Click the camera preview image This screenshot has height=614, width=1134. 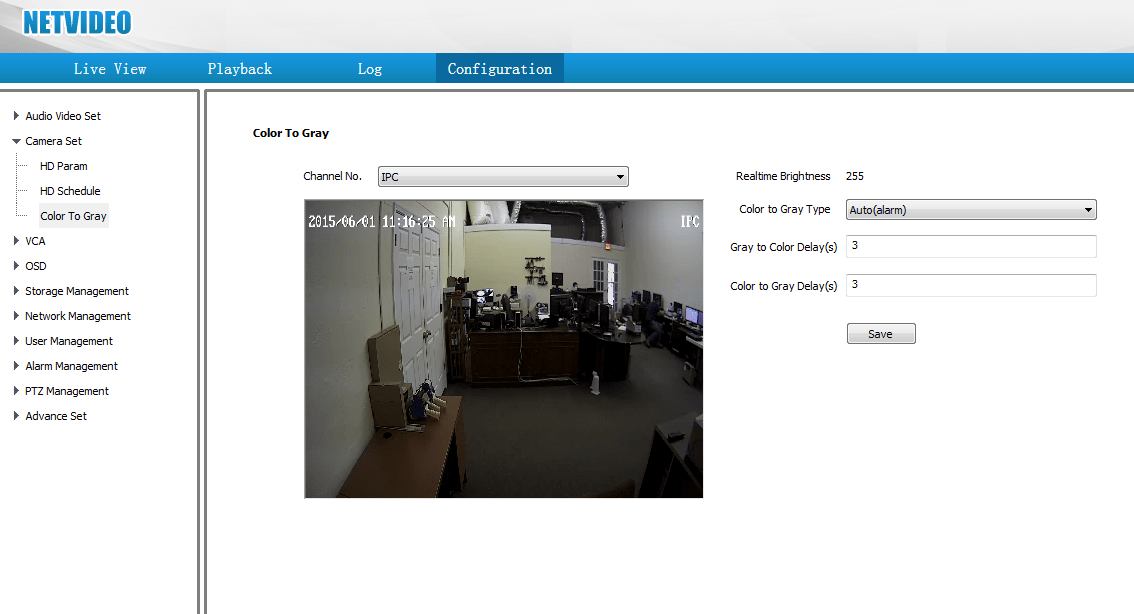coord(503,349)
